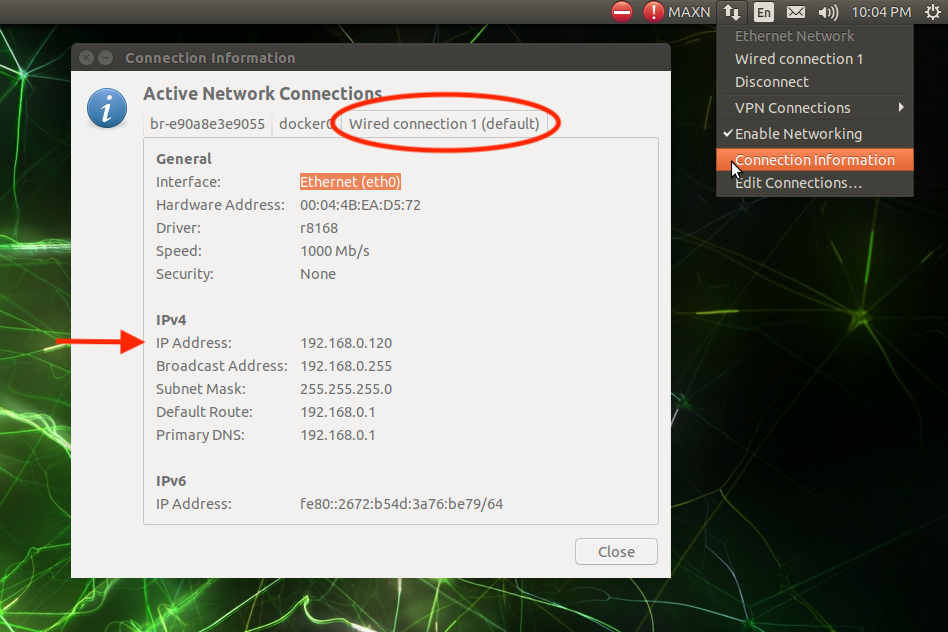The height and width of the screenshot is (632, 948).
Task: Click the red no-entry icon in top panel
Action: 622,12
